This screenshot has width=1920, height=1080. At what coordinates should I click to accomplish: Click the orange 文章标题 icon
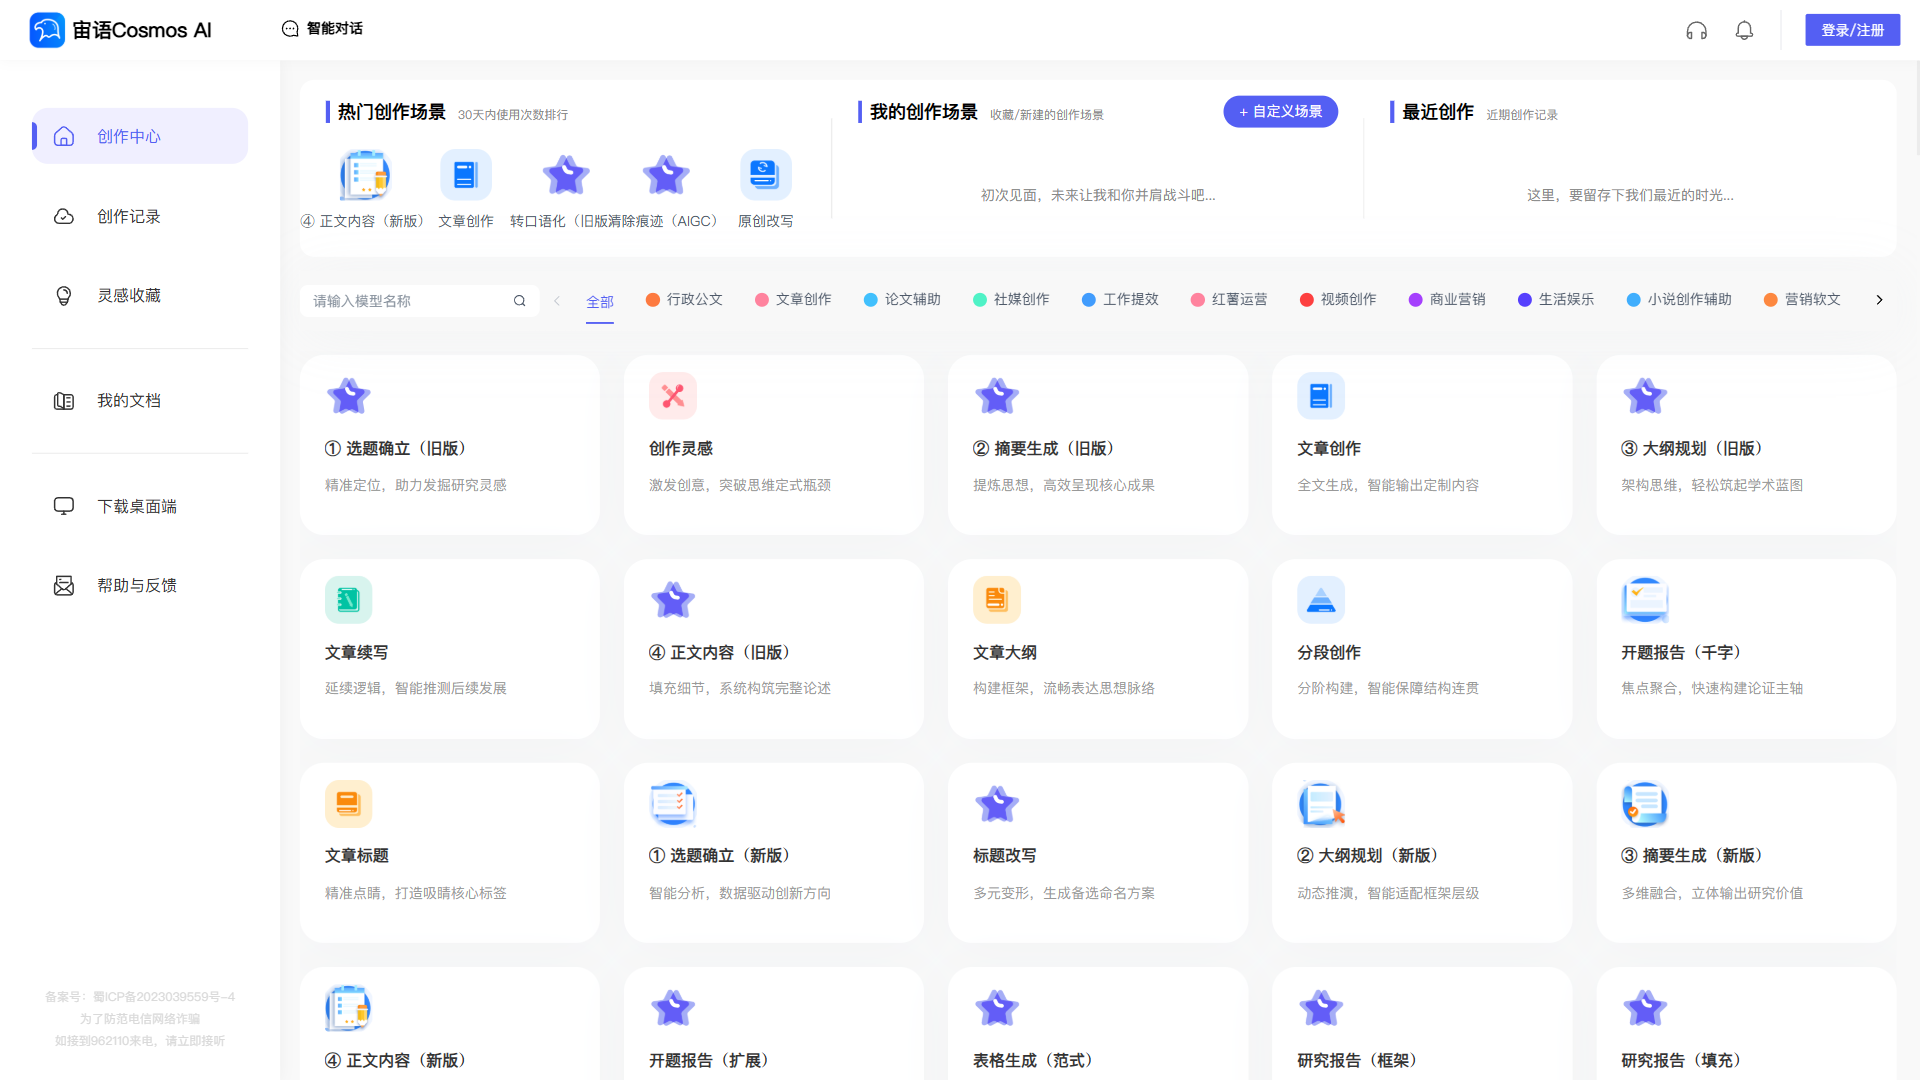pyautogui.click(x=348, y=804)
